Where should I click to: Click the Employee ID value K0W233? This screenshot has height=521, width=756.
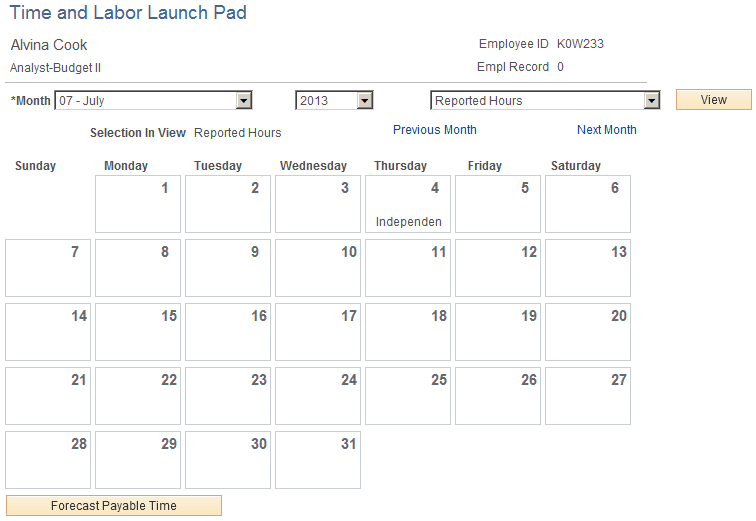coord(580,44)
